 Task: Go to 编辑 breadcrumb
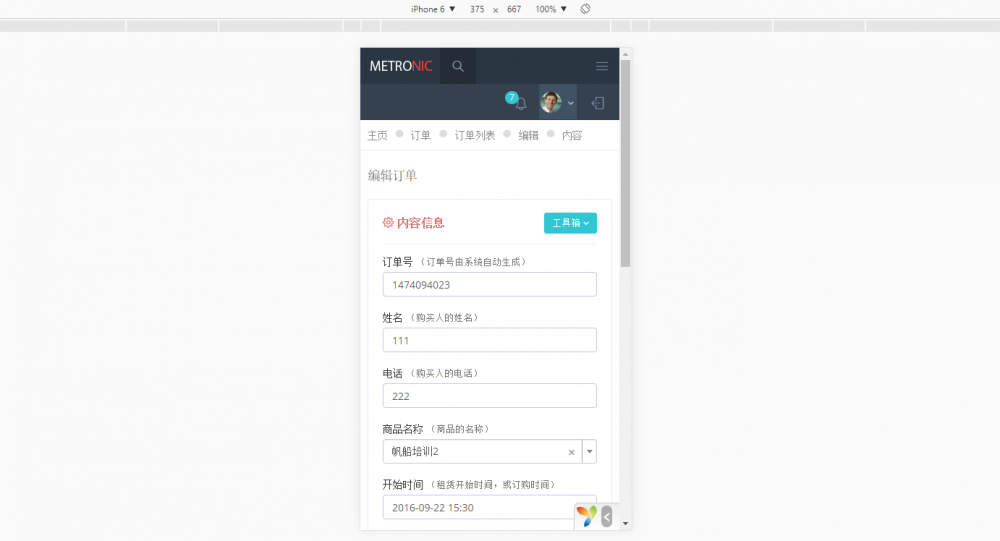(x=528, y=135)
